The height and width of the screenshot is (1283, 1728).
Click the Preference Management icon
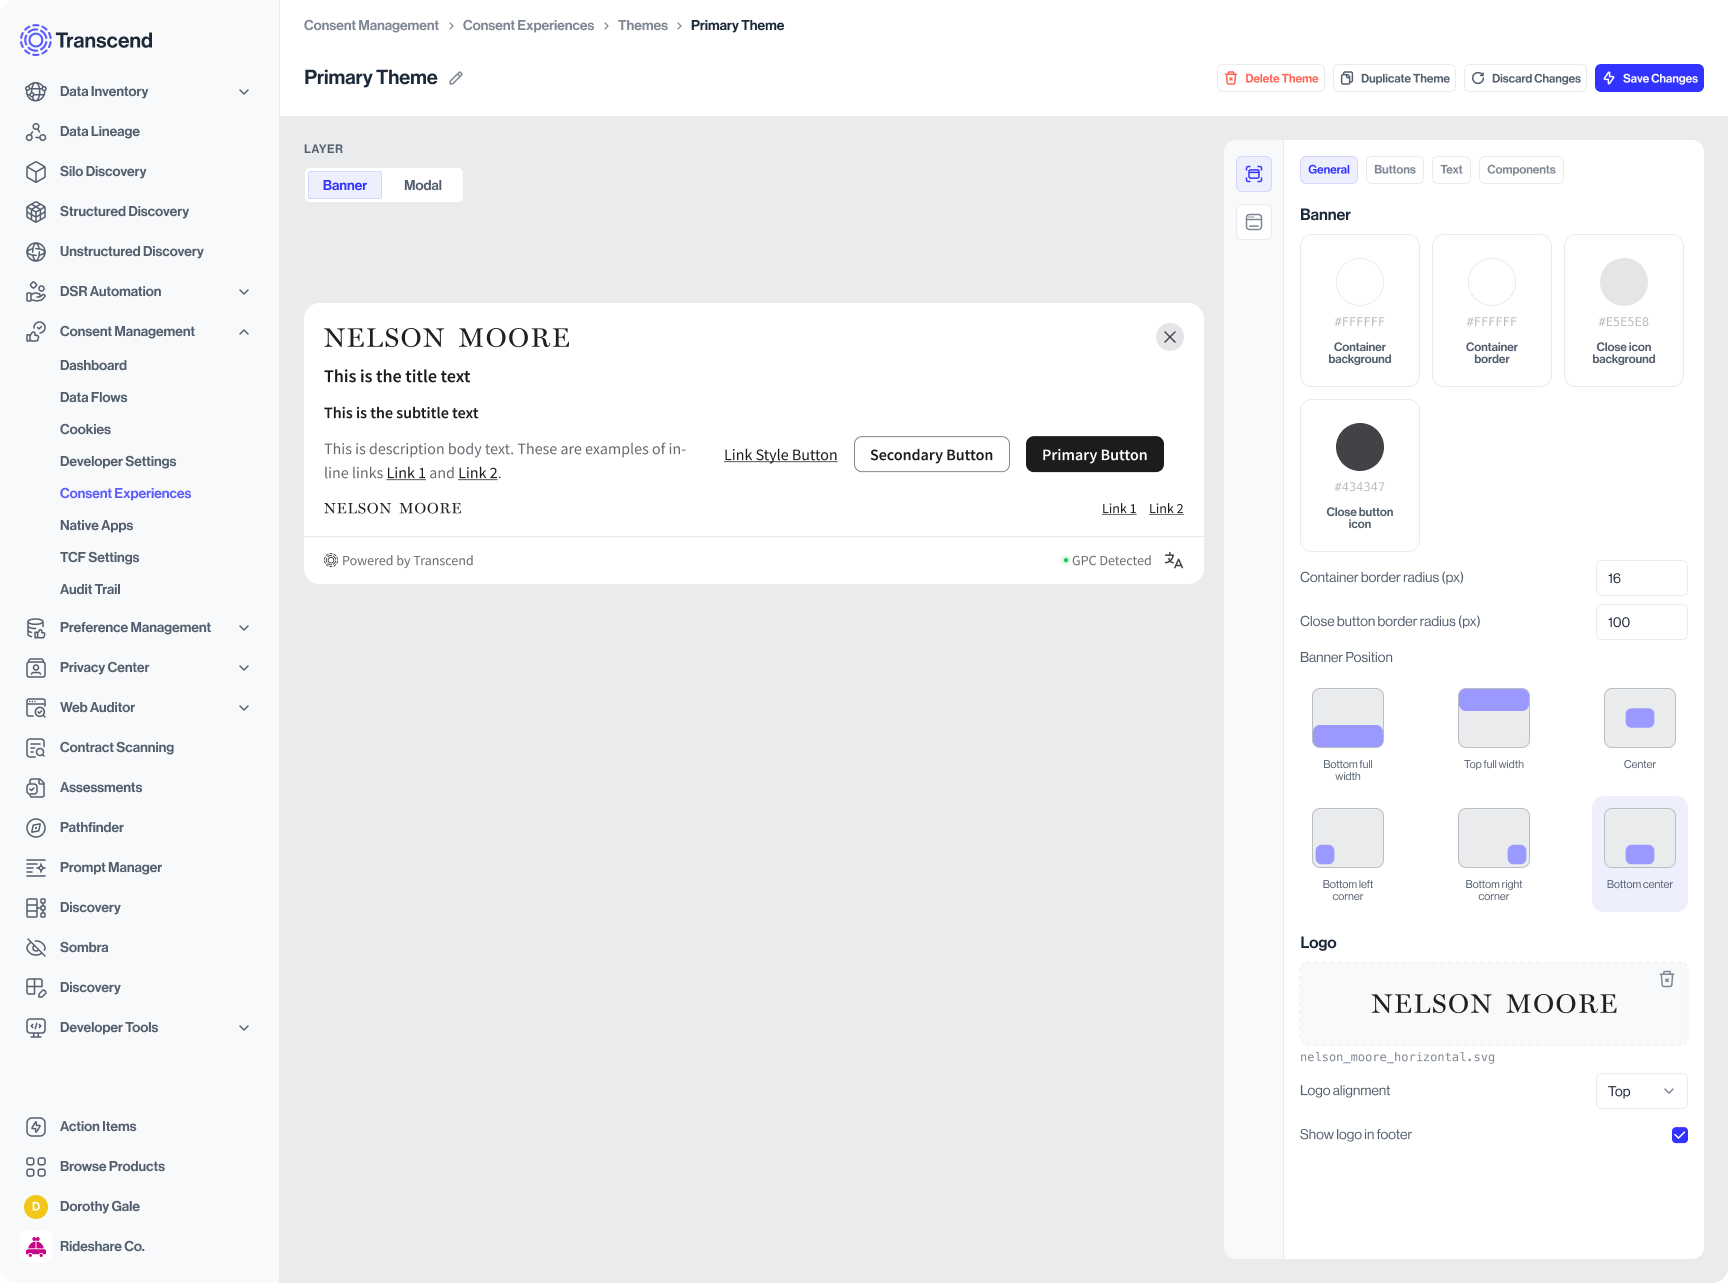(x=36, y=628)
